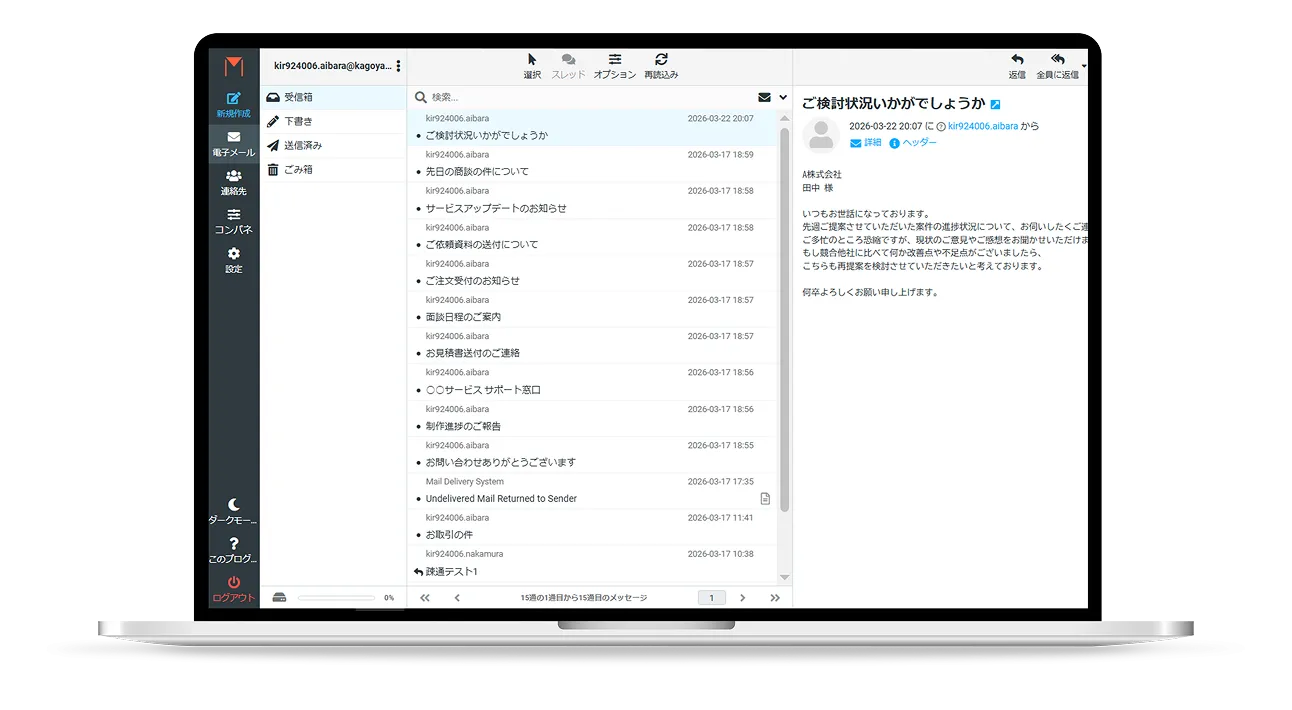1292x710 pixels.
Task: Open message 疎通テスト1
Action: pyautogui.click(x=591, y=563)
